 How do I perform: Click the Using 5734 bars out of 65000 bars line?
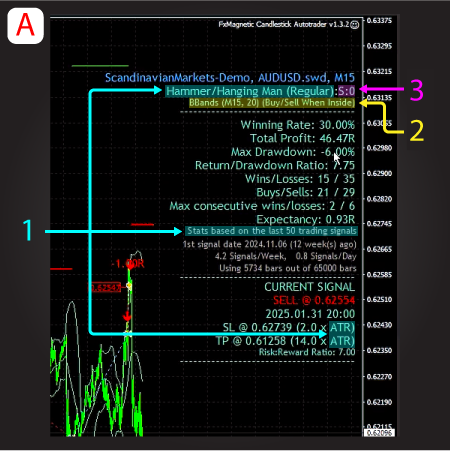tap(288, 268)
